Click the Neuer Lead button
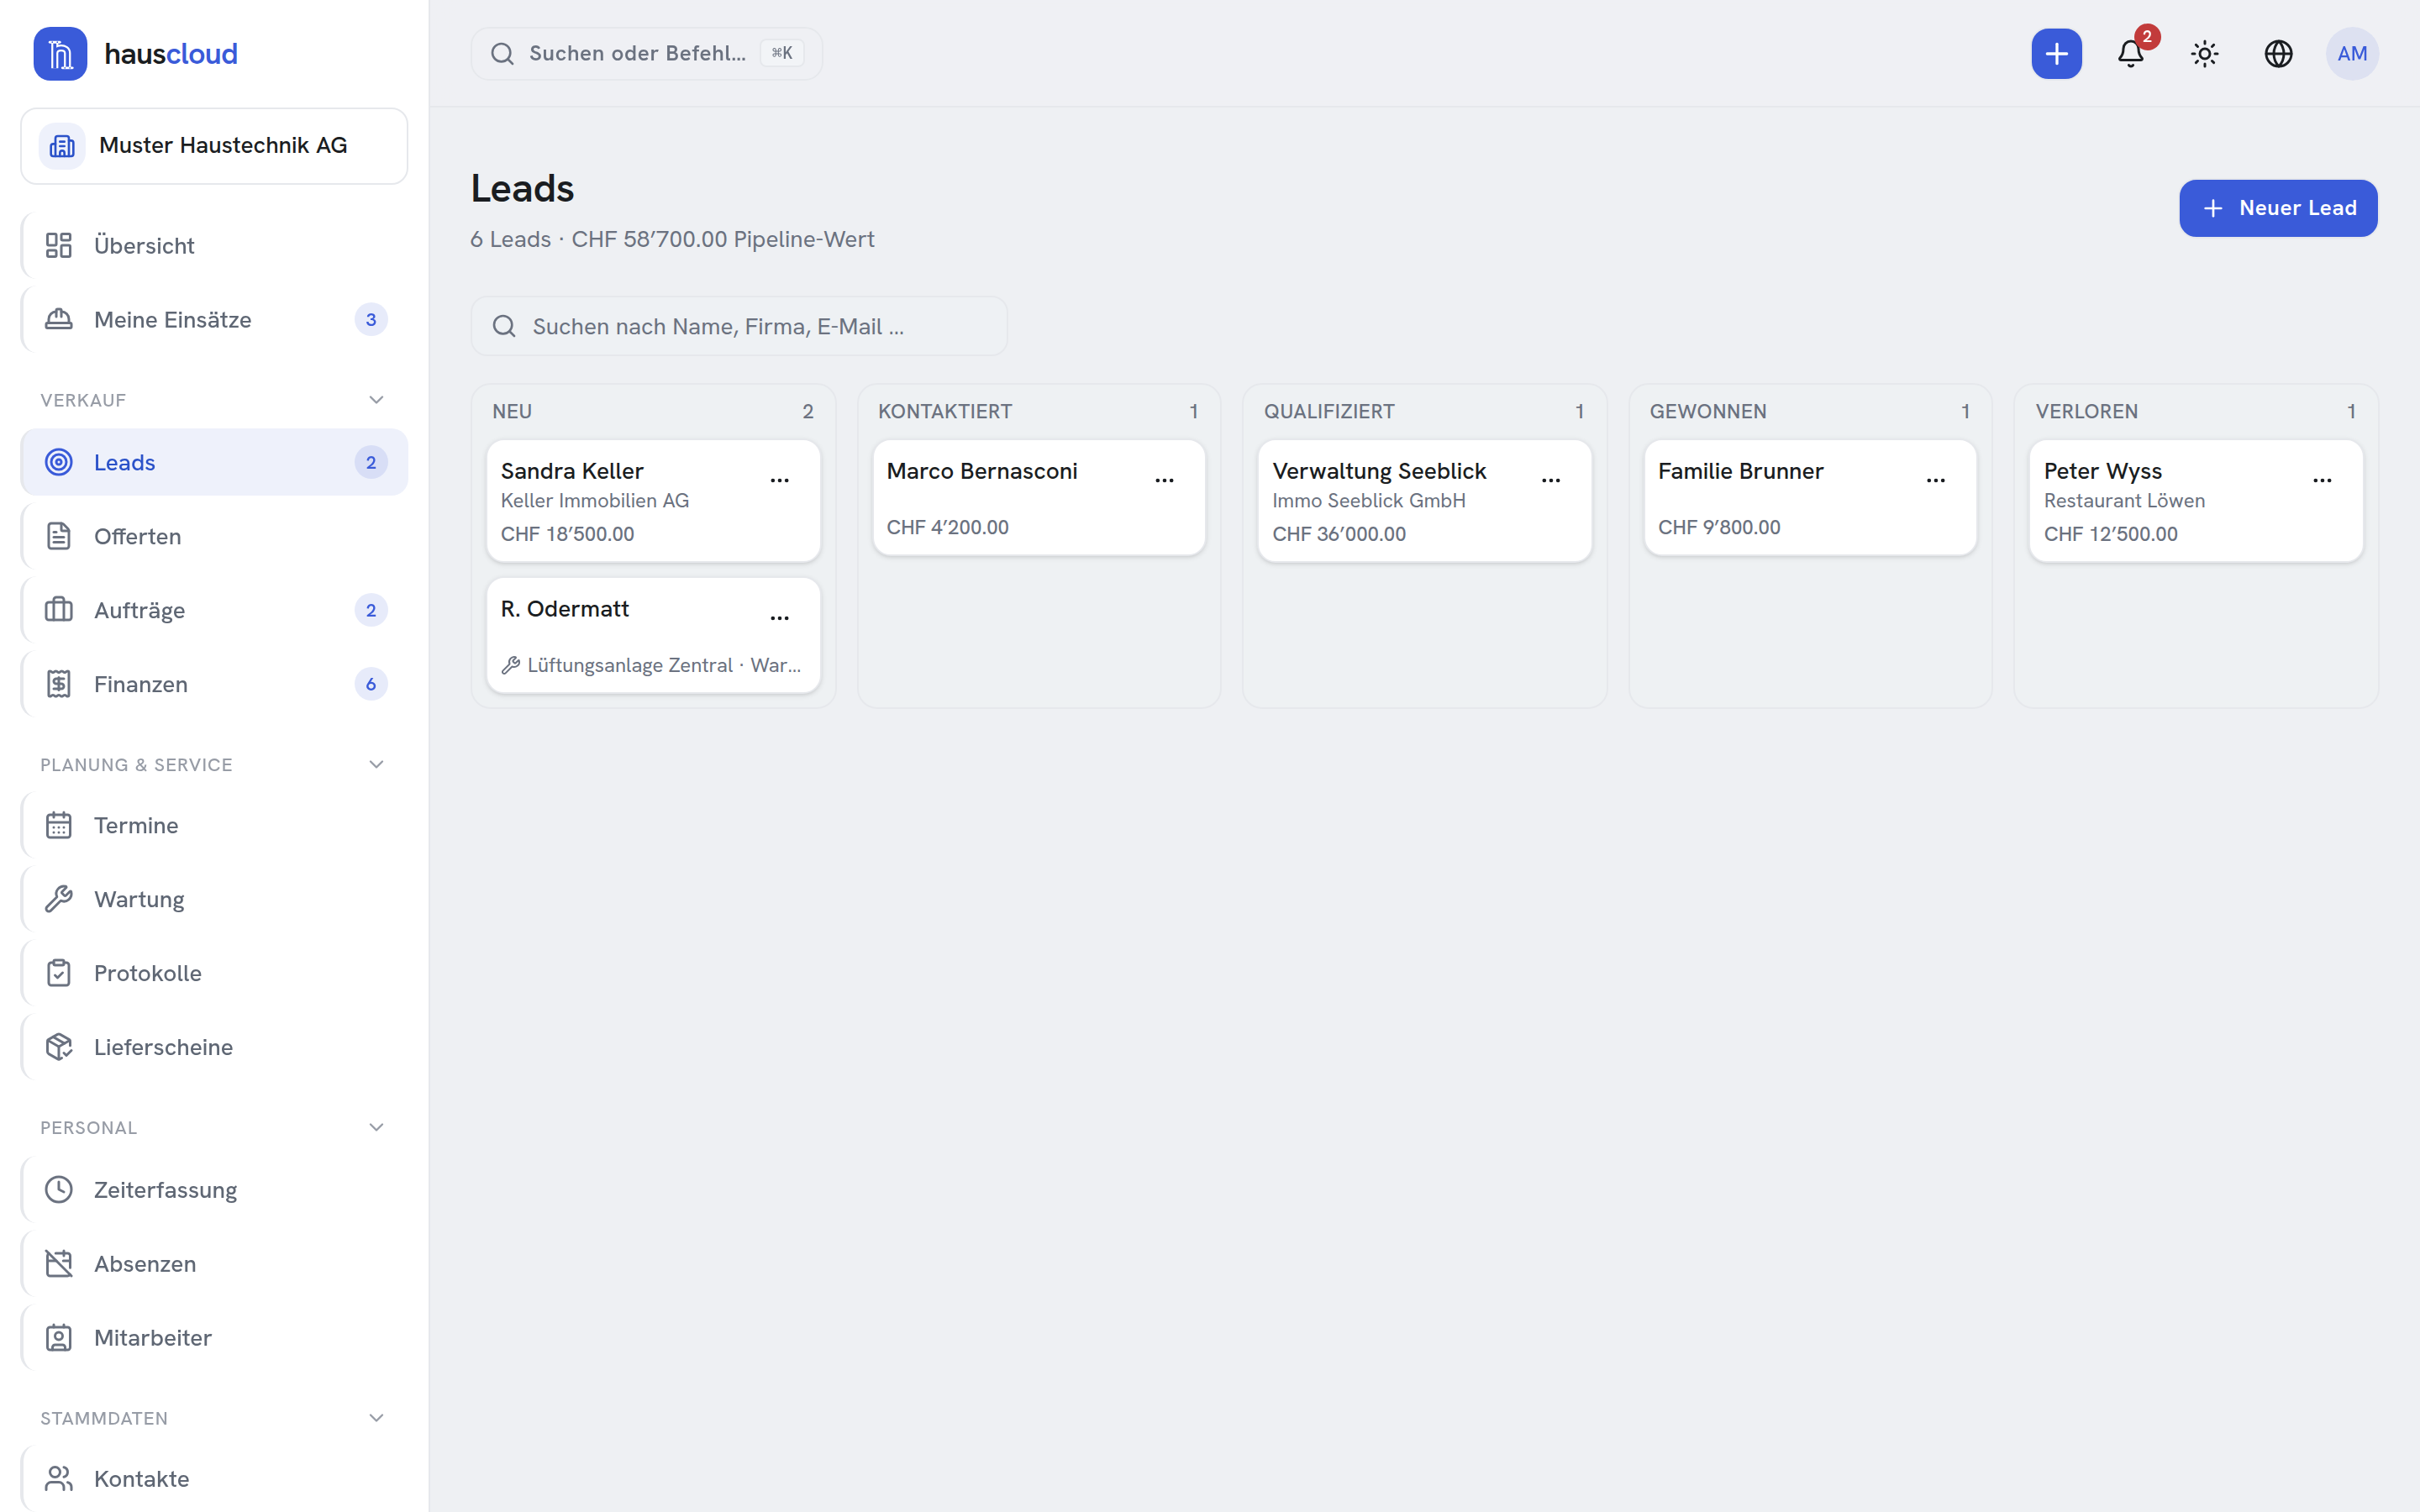This screenshot has height=1512, width=2420. click(2278, 208)
